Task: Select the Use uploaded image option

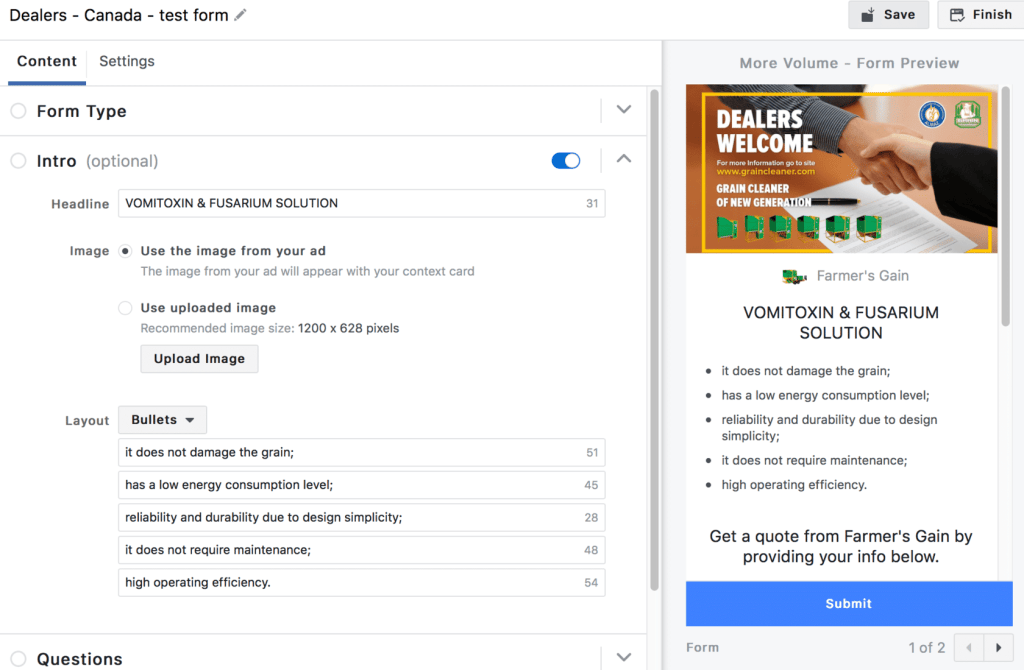Action: pyautogui.click(x=125, y=308)
